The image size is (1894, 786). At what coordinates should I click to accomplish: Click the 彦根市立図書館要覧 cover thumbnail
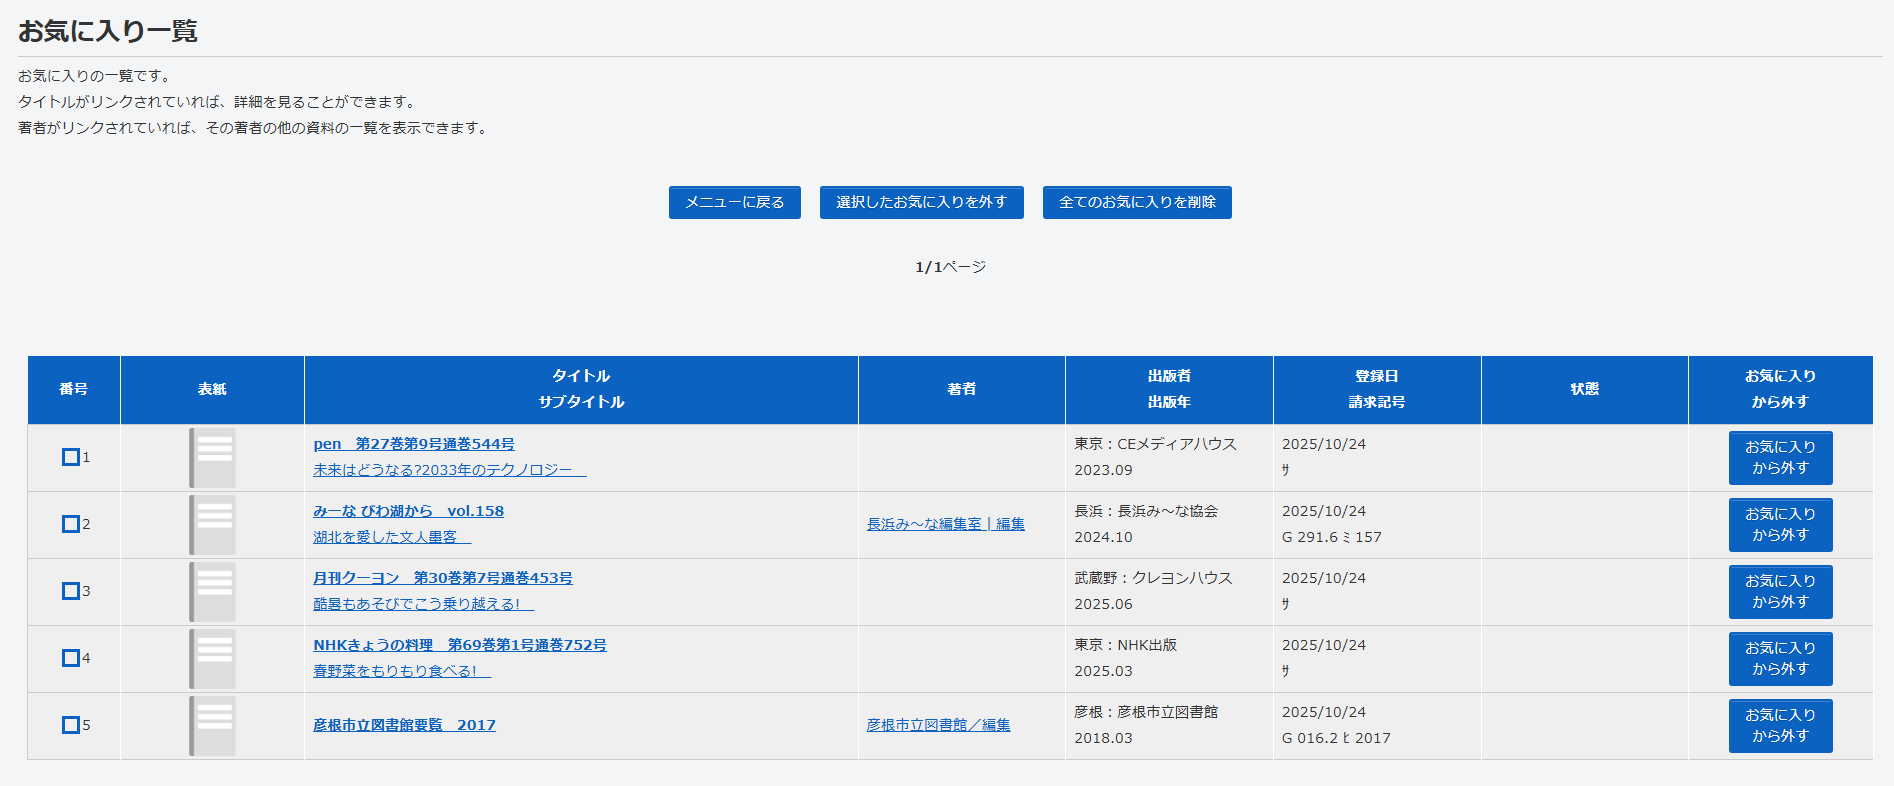(212, 726)
